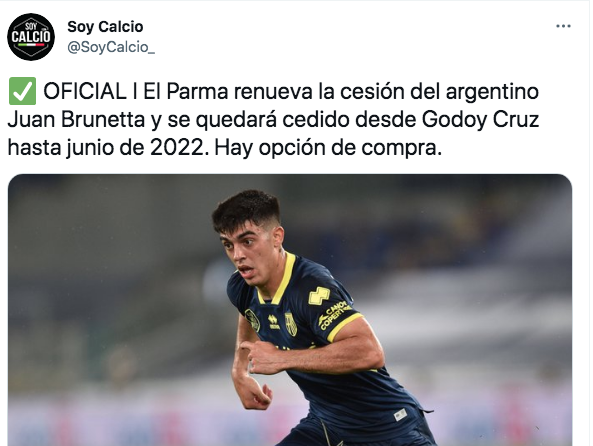The height and width of the screenshot is (446, 593).
Task: Click the name Juan Brunetta in the tweet
Action: coord(76,120)
